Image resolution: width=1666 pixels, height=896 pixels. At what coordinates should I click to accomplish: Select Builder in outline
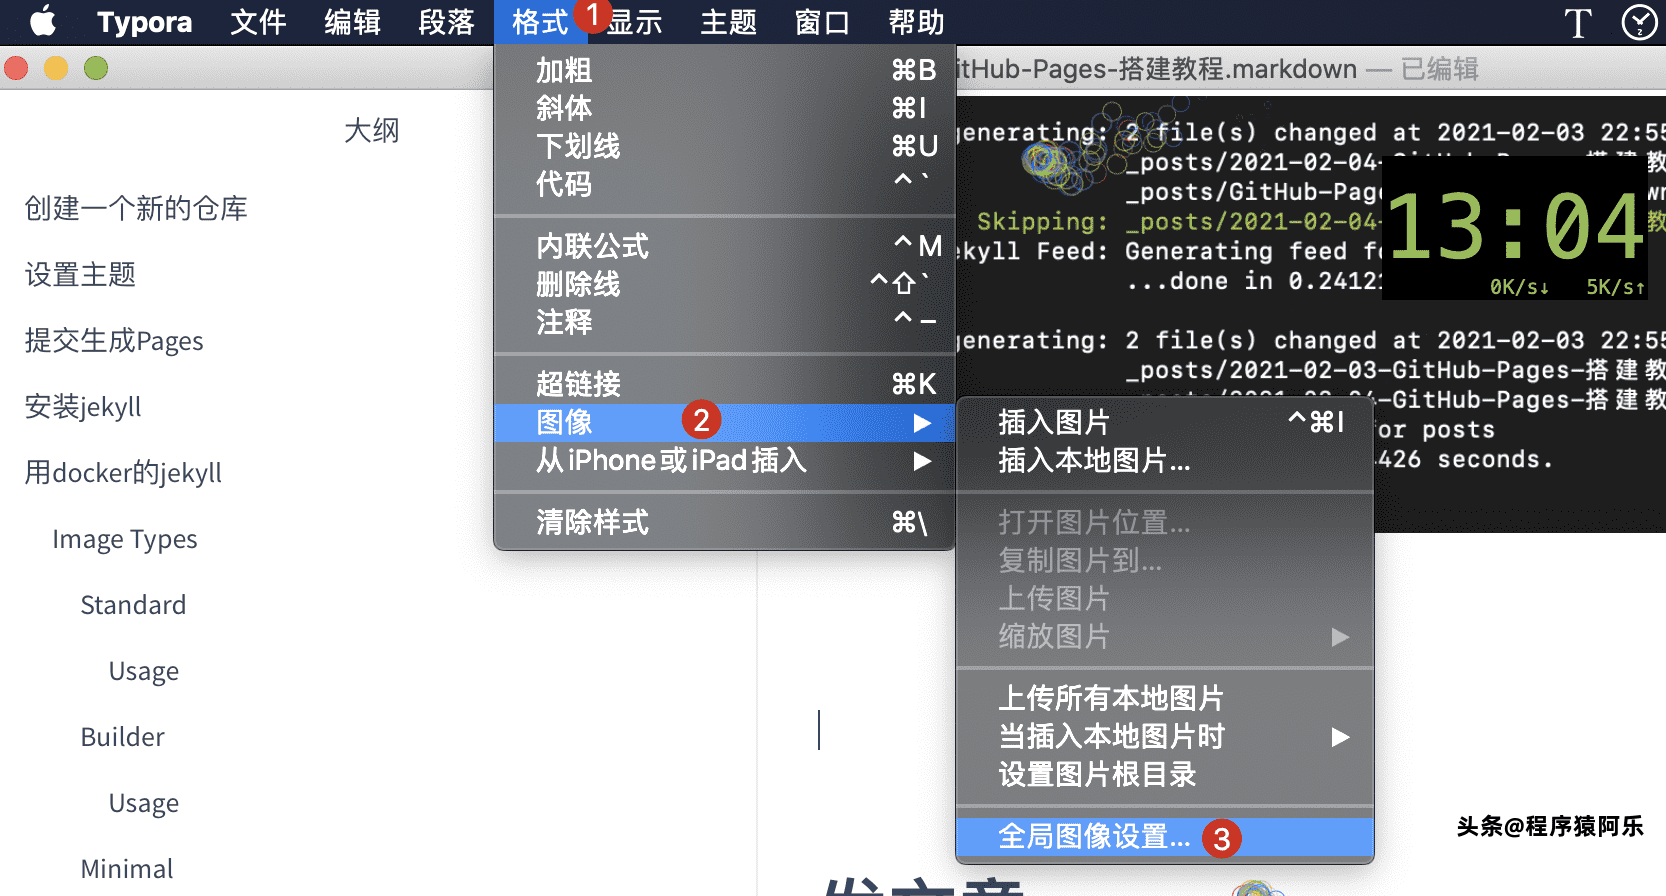122,737
